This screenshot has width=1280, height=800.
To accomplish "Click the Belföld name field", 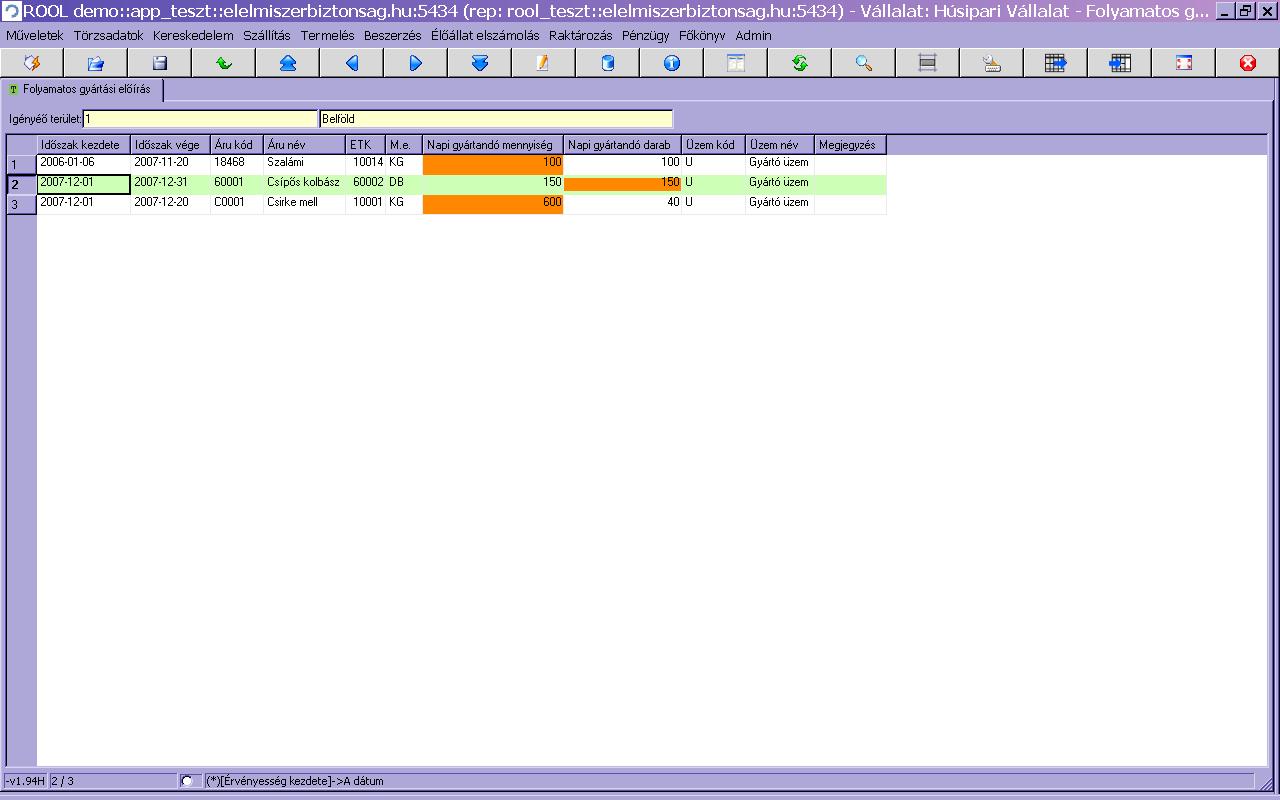I will pos(496,119).
